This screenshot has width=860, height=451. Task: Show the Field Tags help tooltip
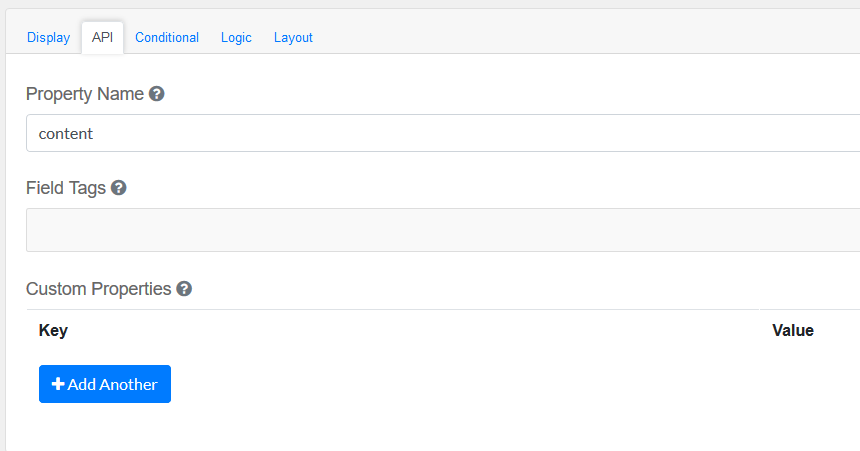pyautogui.click(x=118, y=188)
